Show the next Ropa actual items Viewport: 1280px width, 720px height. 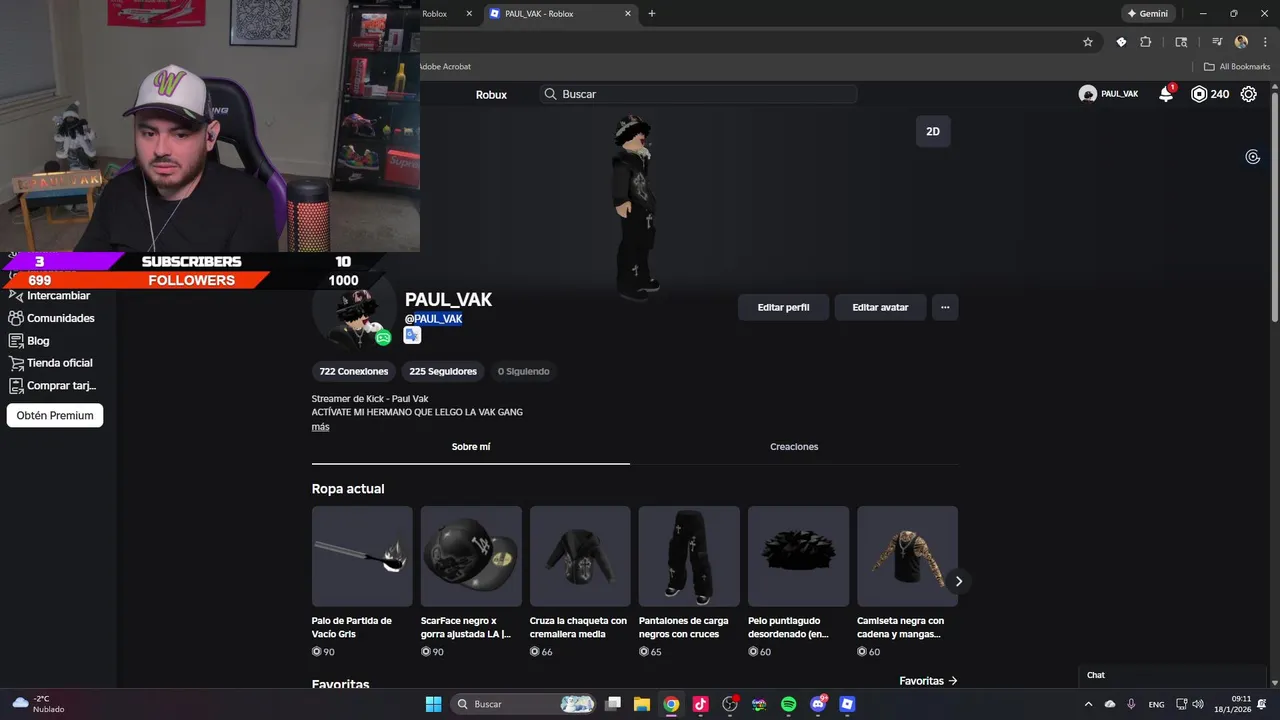[958, 581]
